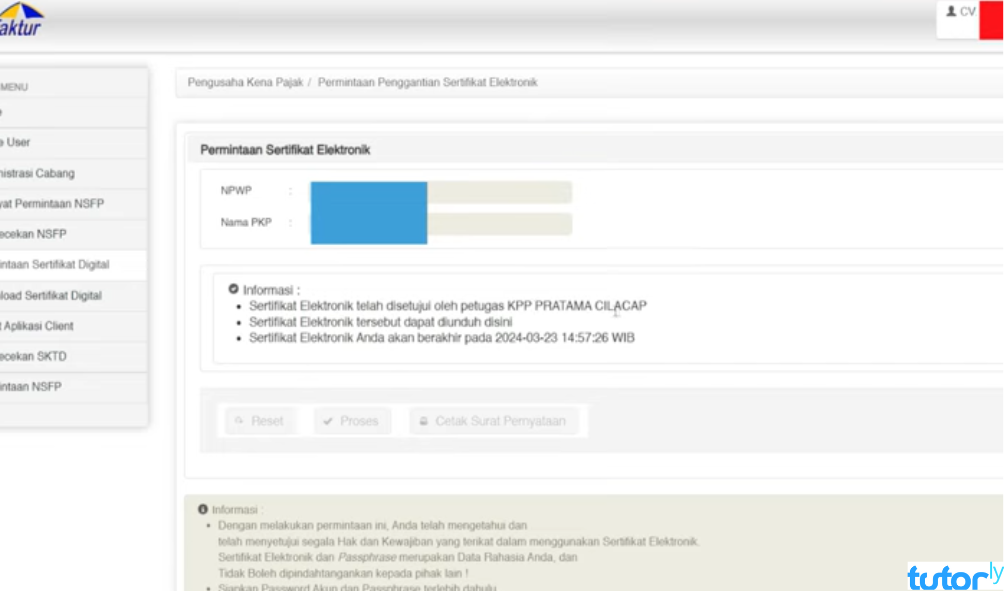
Task: Choose Pengecekan SKTD from the sidebar
Action: coord(34,357)
